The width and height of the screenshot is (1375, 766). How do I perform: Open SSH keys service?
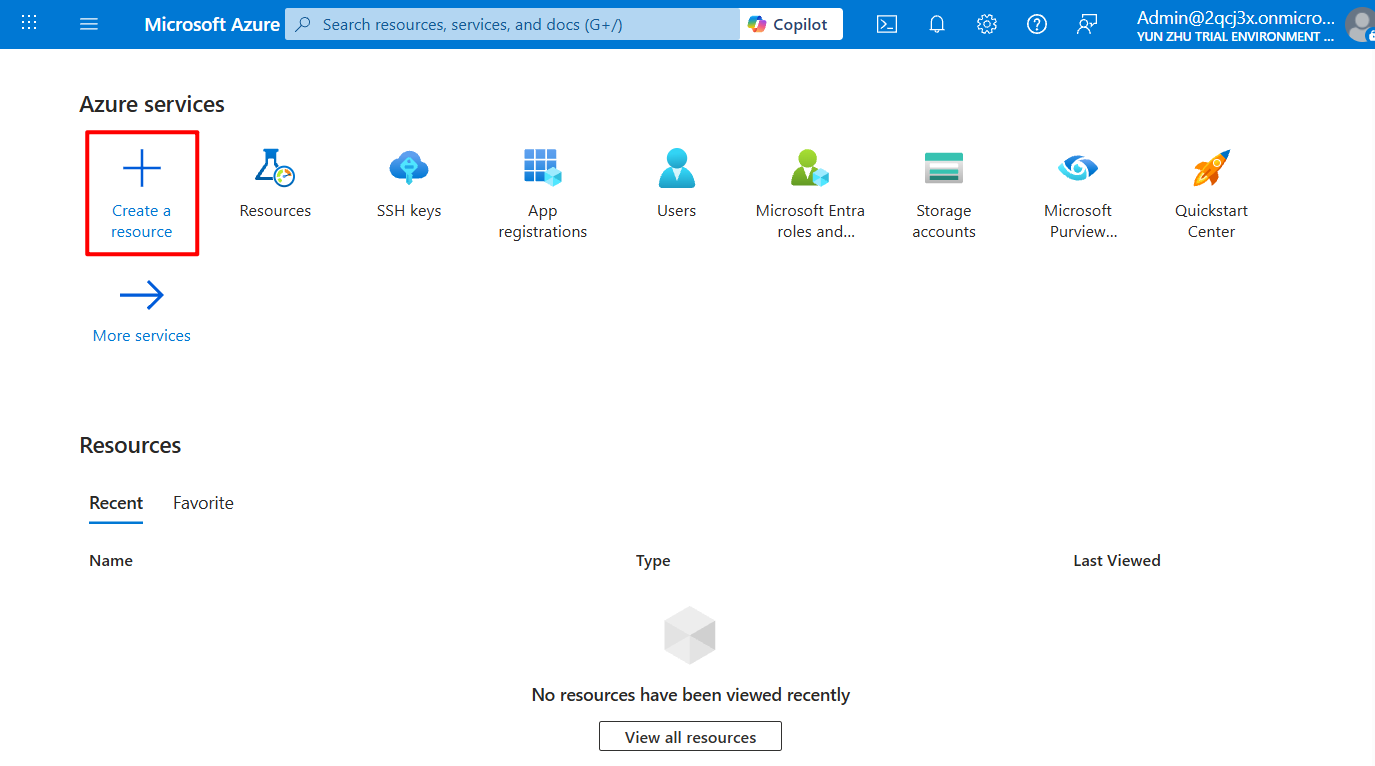[409, 169]
